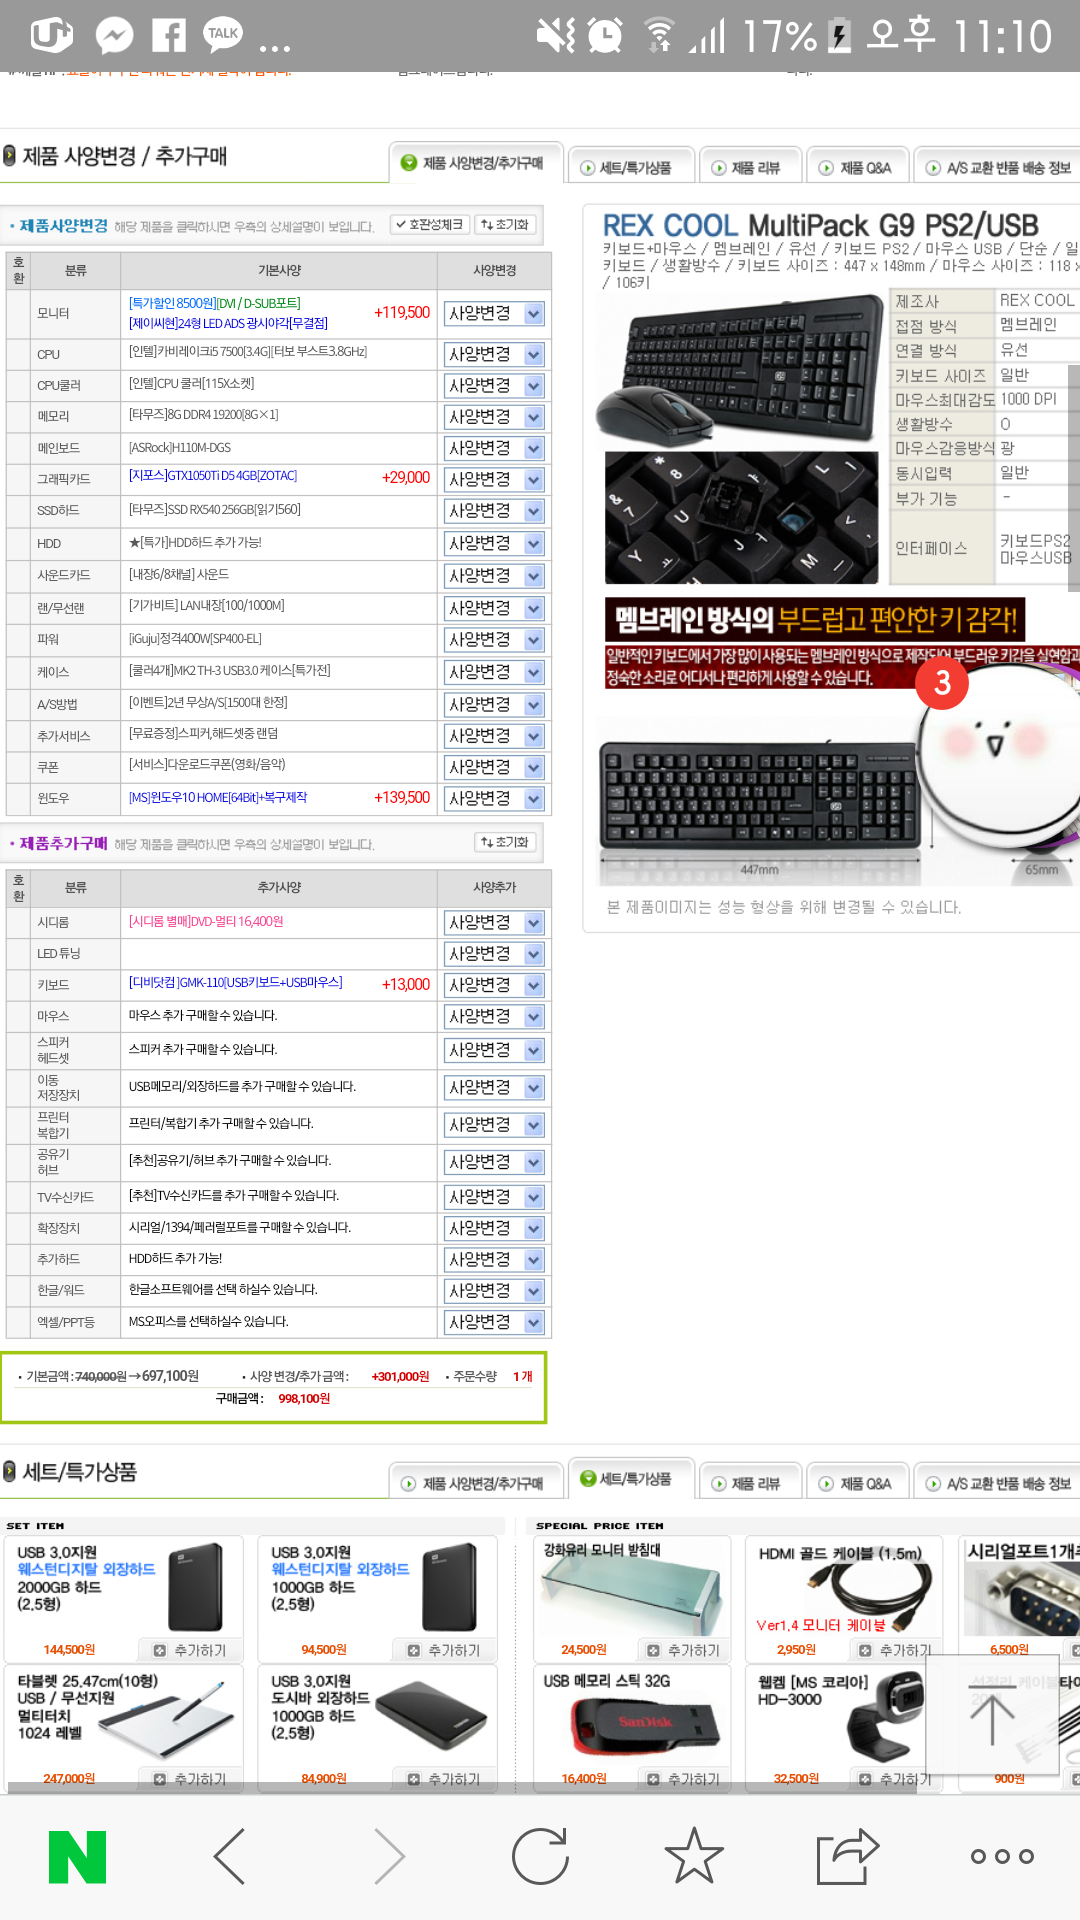1080x1920 pixels.
Task: Open the upper 제품 Q&A tab
Action: 860,167
